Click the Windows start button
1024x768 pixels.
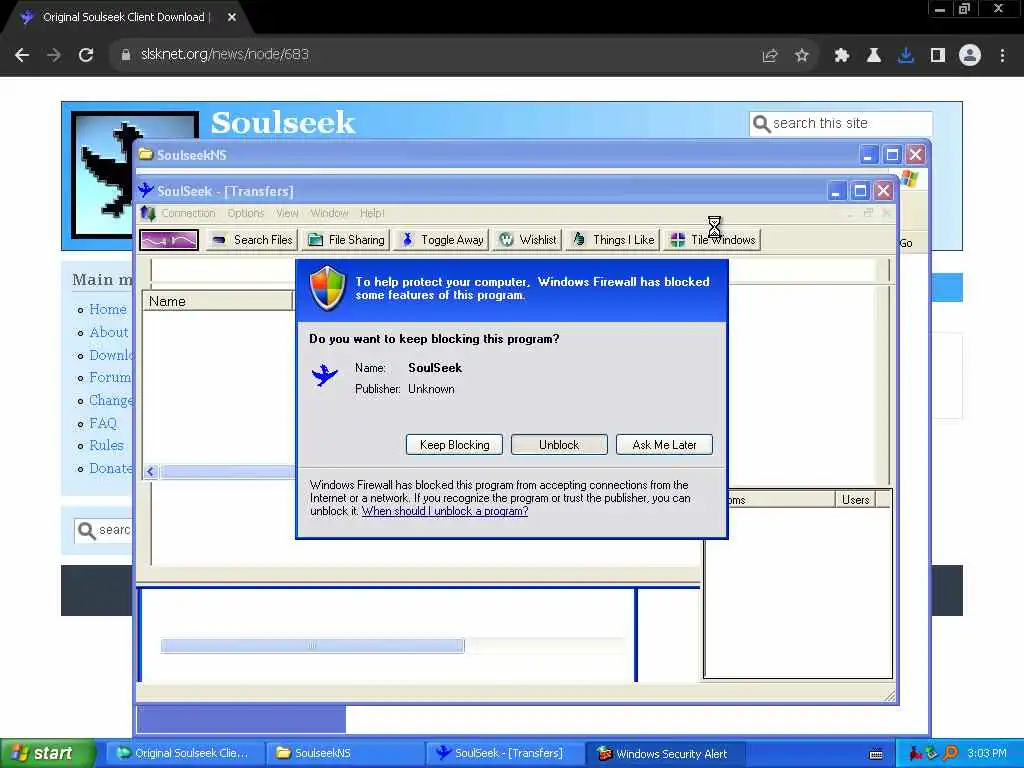[47, 753]
